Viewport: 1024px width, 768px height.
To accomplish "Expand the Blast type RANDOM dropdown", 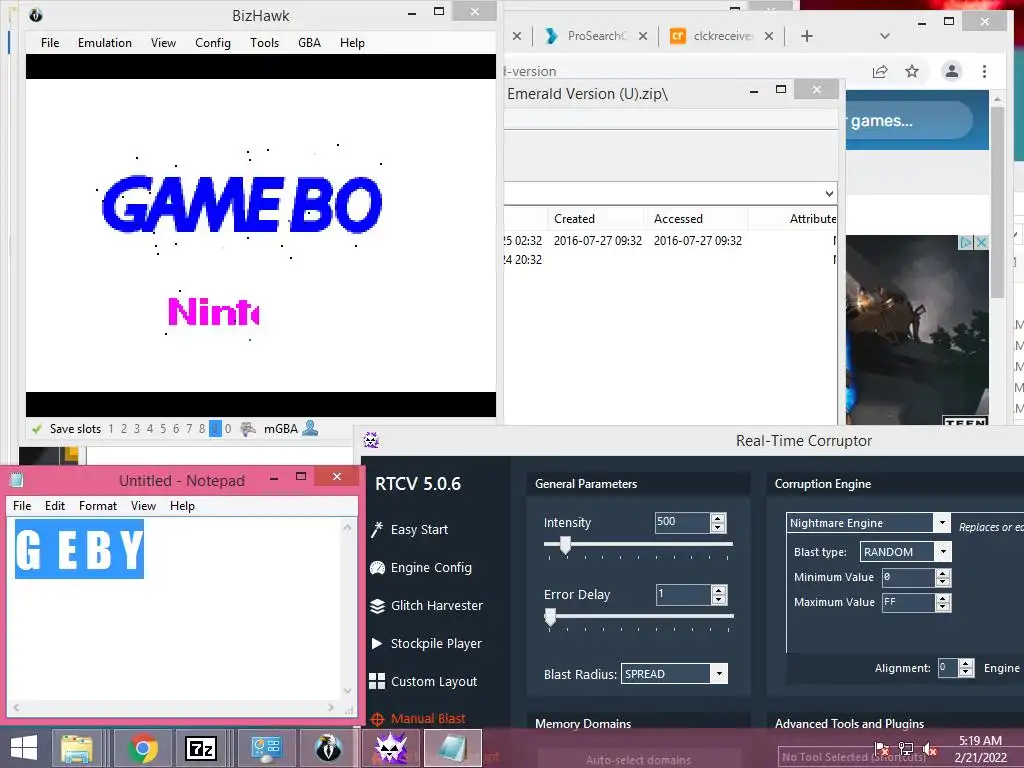I will (x=943, y=552).
